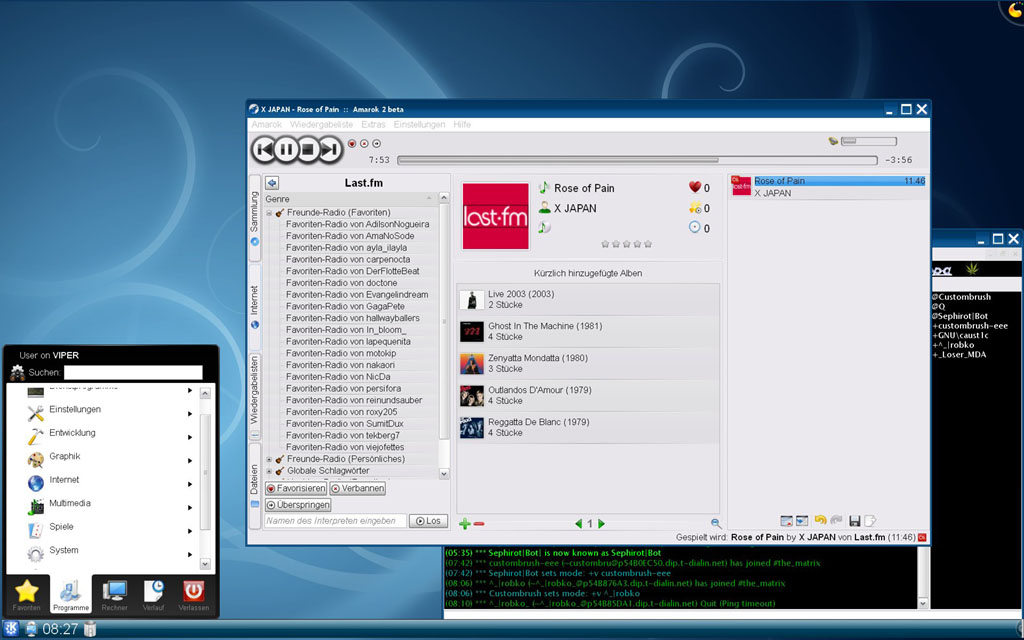The height and width of the screenshot is (640, 1024).
Task: Click the Verbannen button
Action: (357, 488)
